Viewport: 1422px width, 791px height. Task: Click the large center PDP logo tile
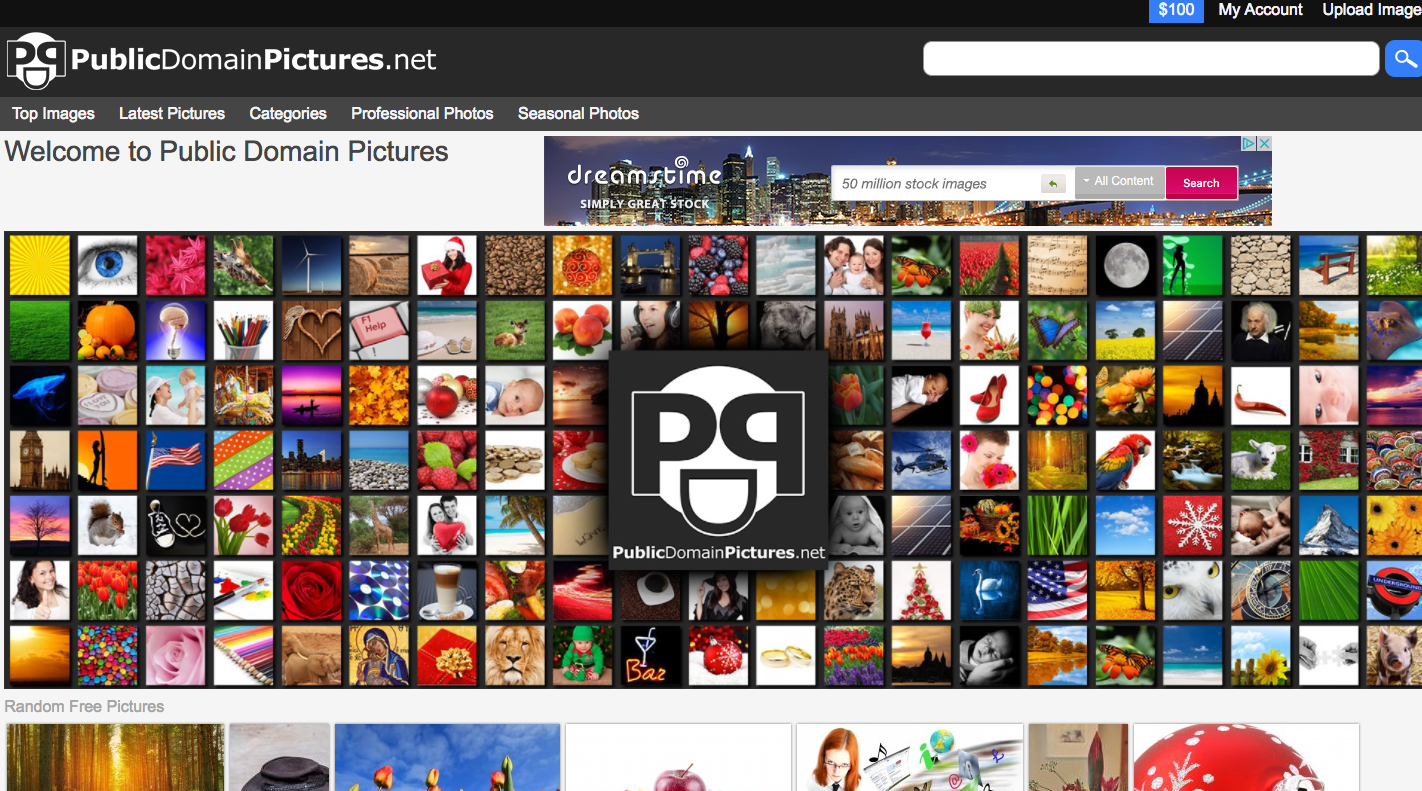click(718, 459)
